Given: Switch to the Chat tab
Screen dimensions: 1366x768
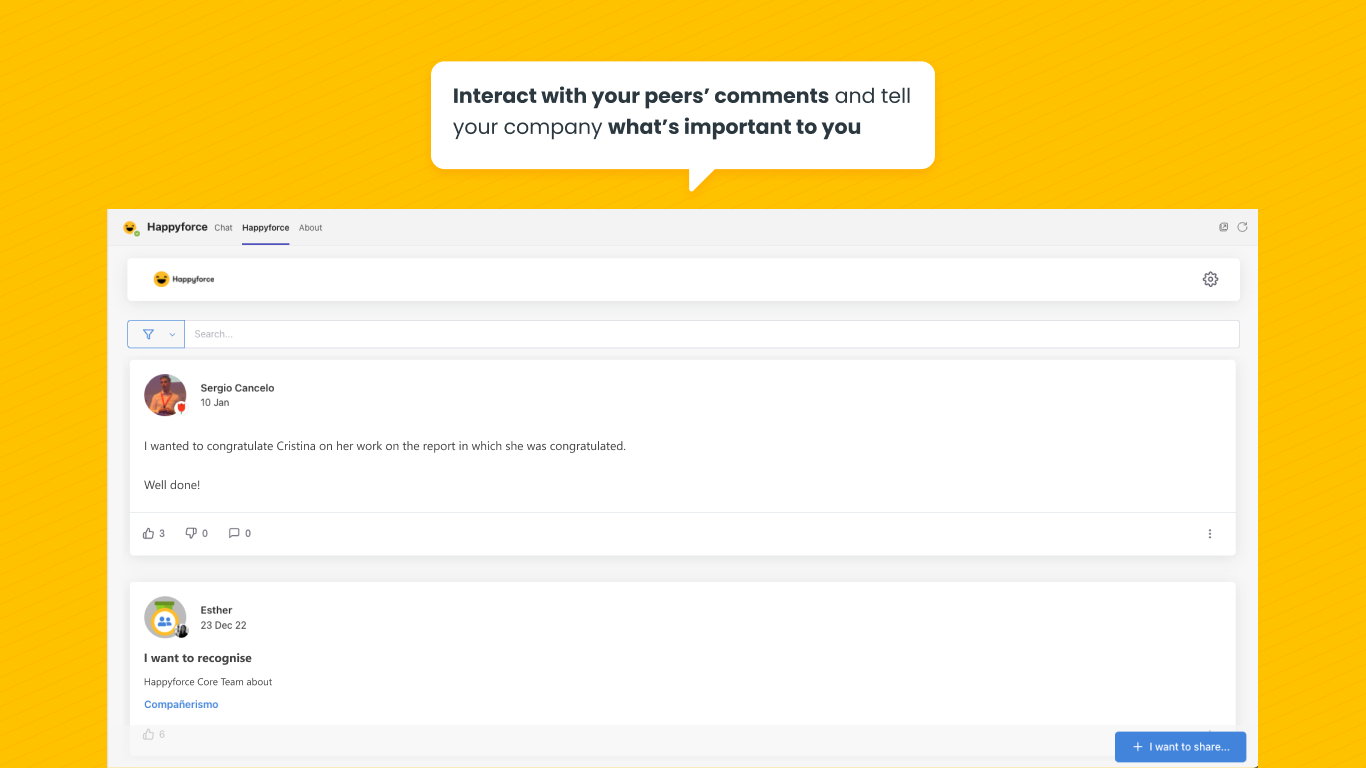Looking at the screenshot, I should (x=223, y=228).
